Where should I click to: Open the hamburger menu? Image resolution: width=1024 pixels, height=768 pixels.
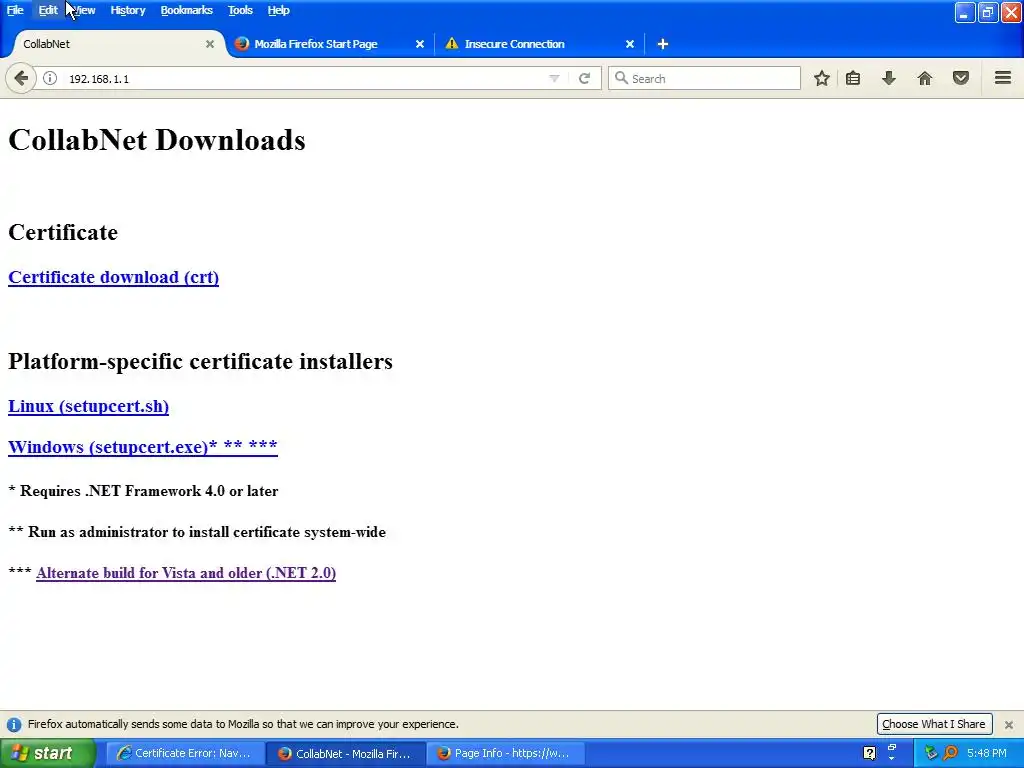(x=1003, y=78)
